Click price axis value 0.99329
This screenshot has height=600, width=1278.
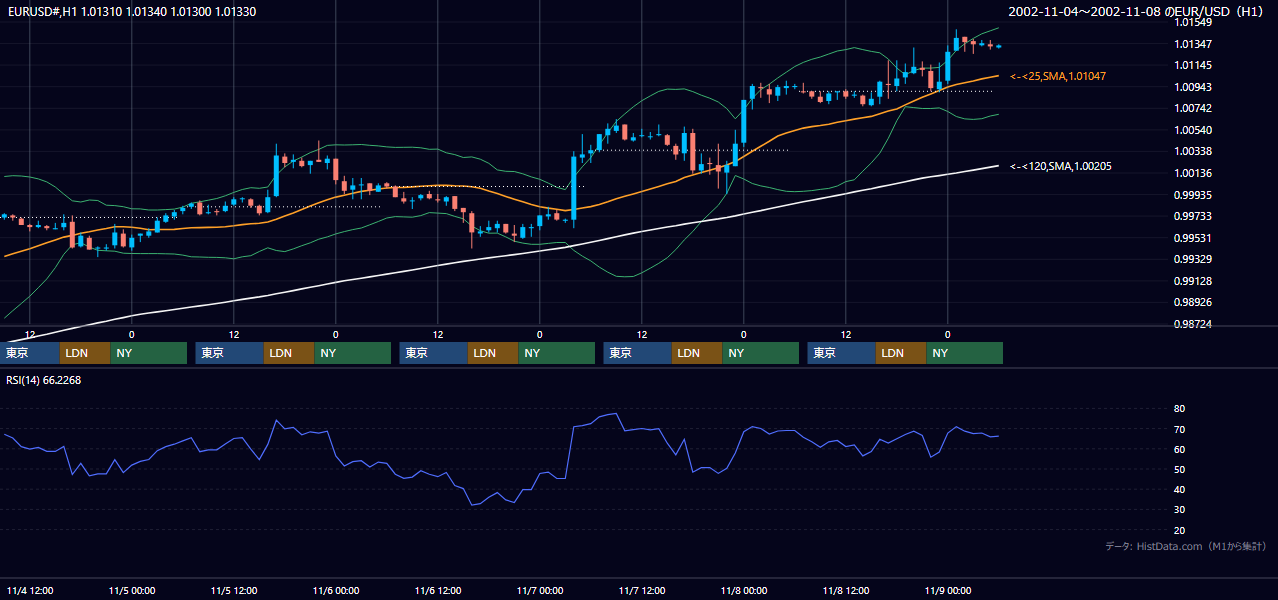[x=1192, y=259]
